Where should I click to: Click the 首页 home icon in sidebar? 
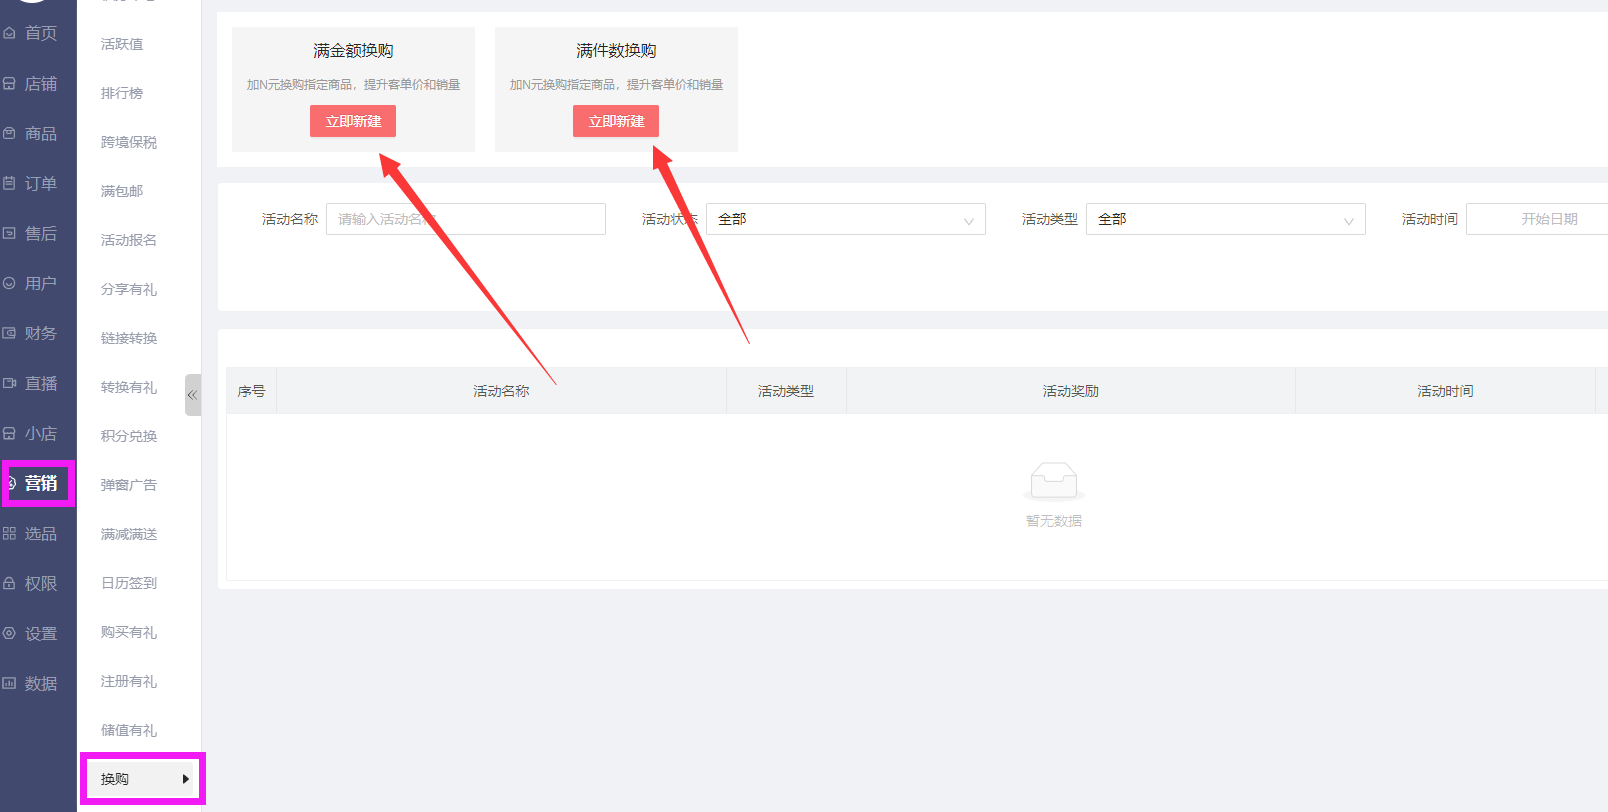[x=10, y=33]
